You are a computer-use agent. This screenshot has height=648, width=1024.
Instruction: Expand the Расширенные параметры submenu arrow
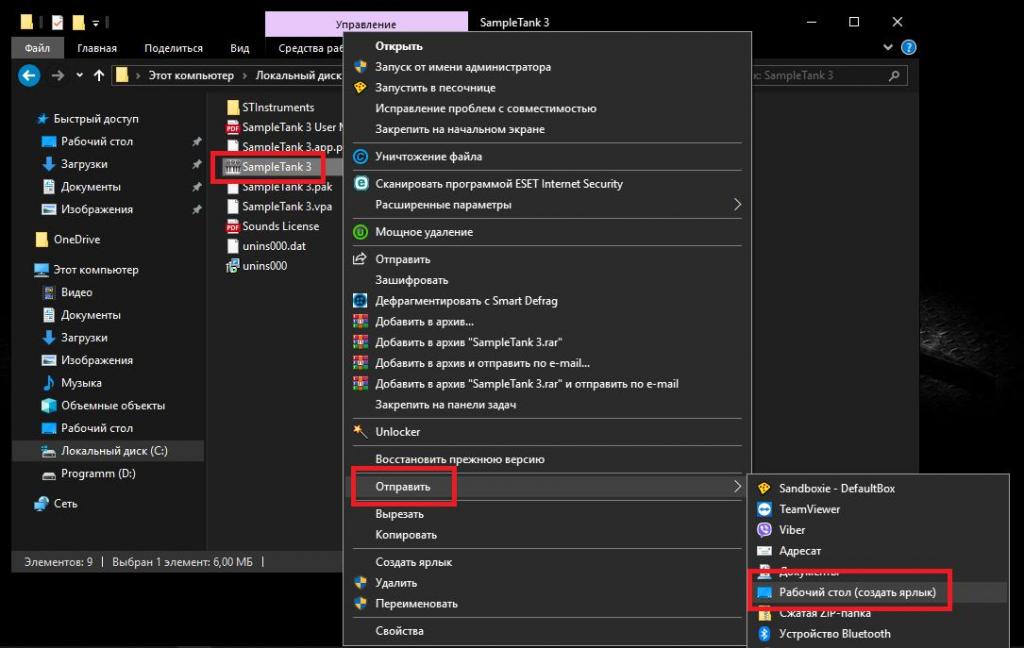click(x=737, y=204)
